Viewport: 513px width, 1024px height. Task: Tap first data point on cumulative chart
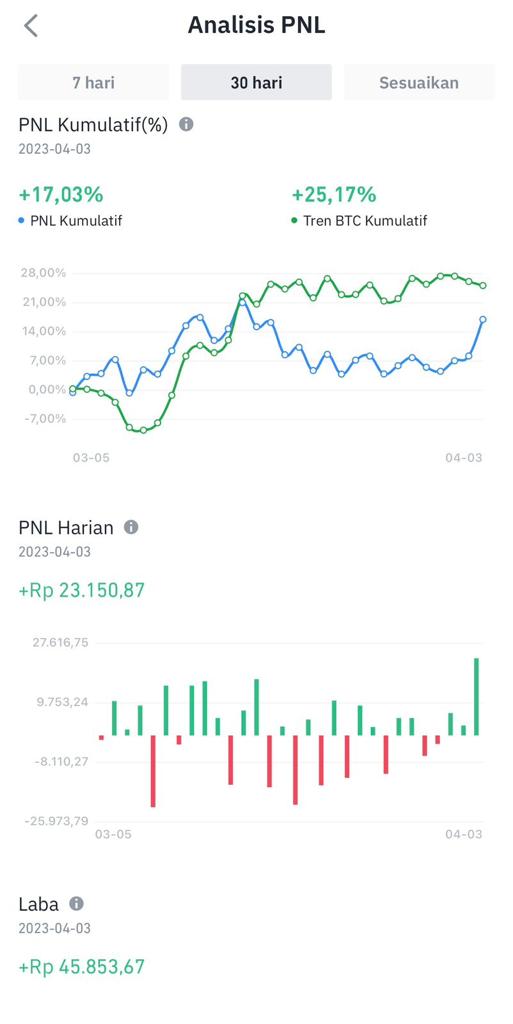pos(72,391)
